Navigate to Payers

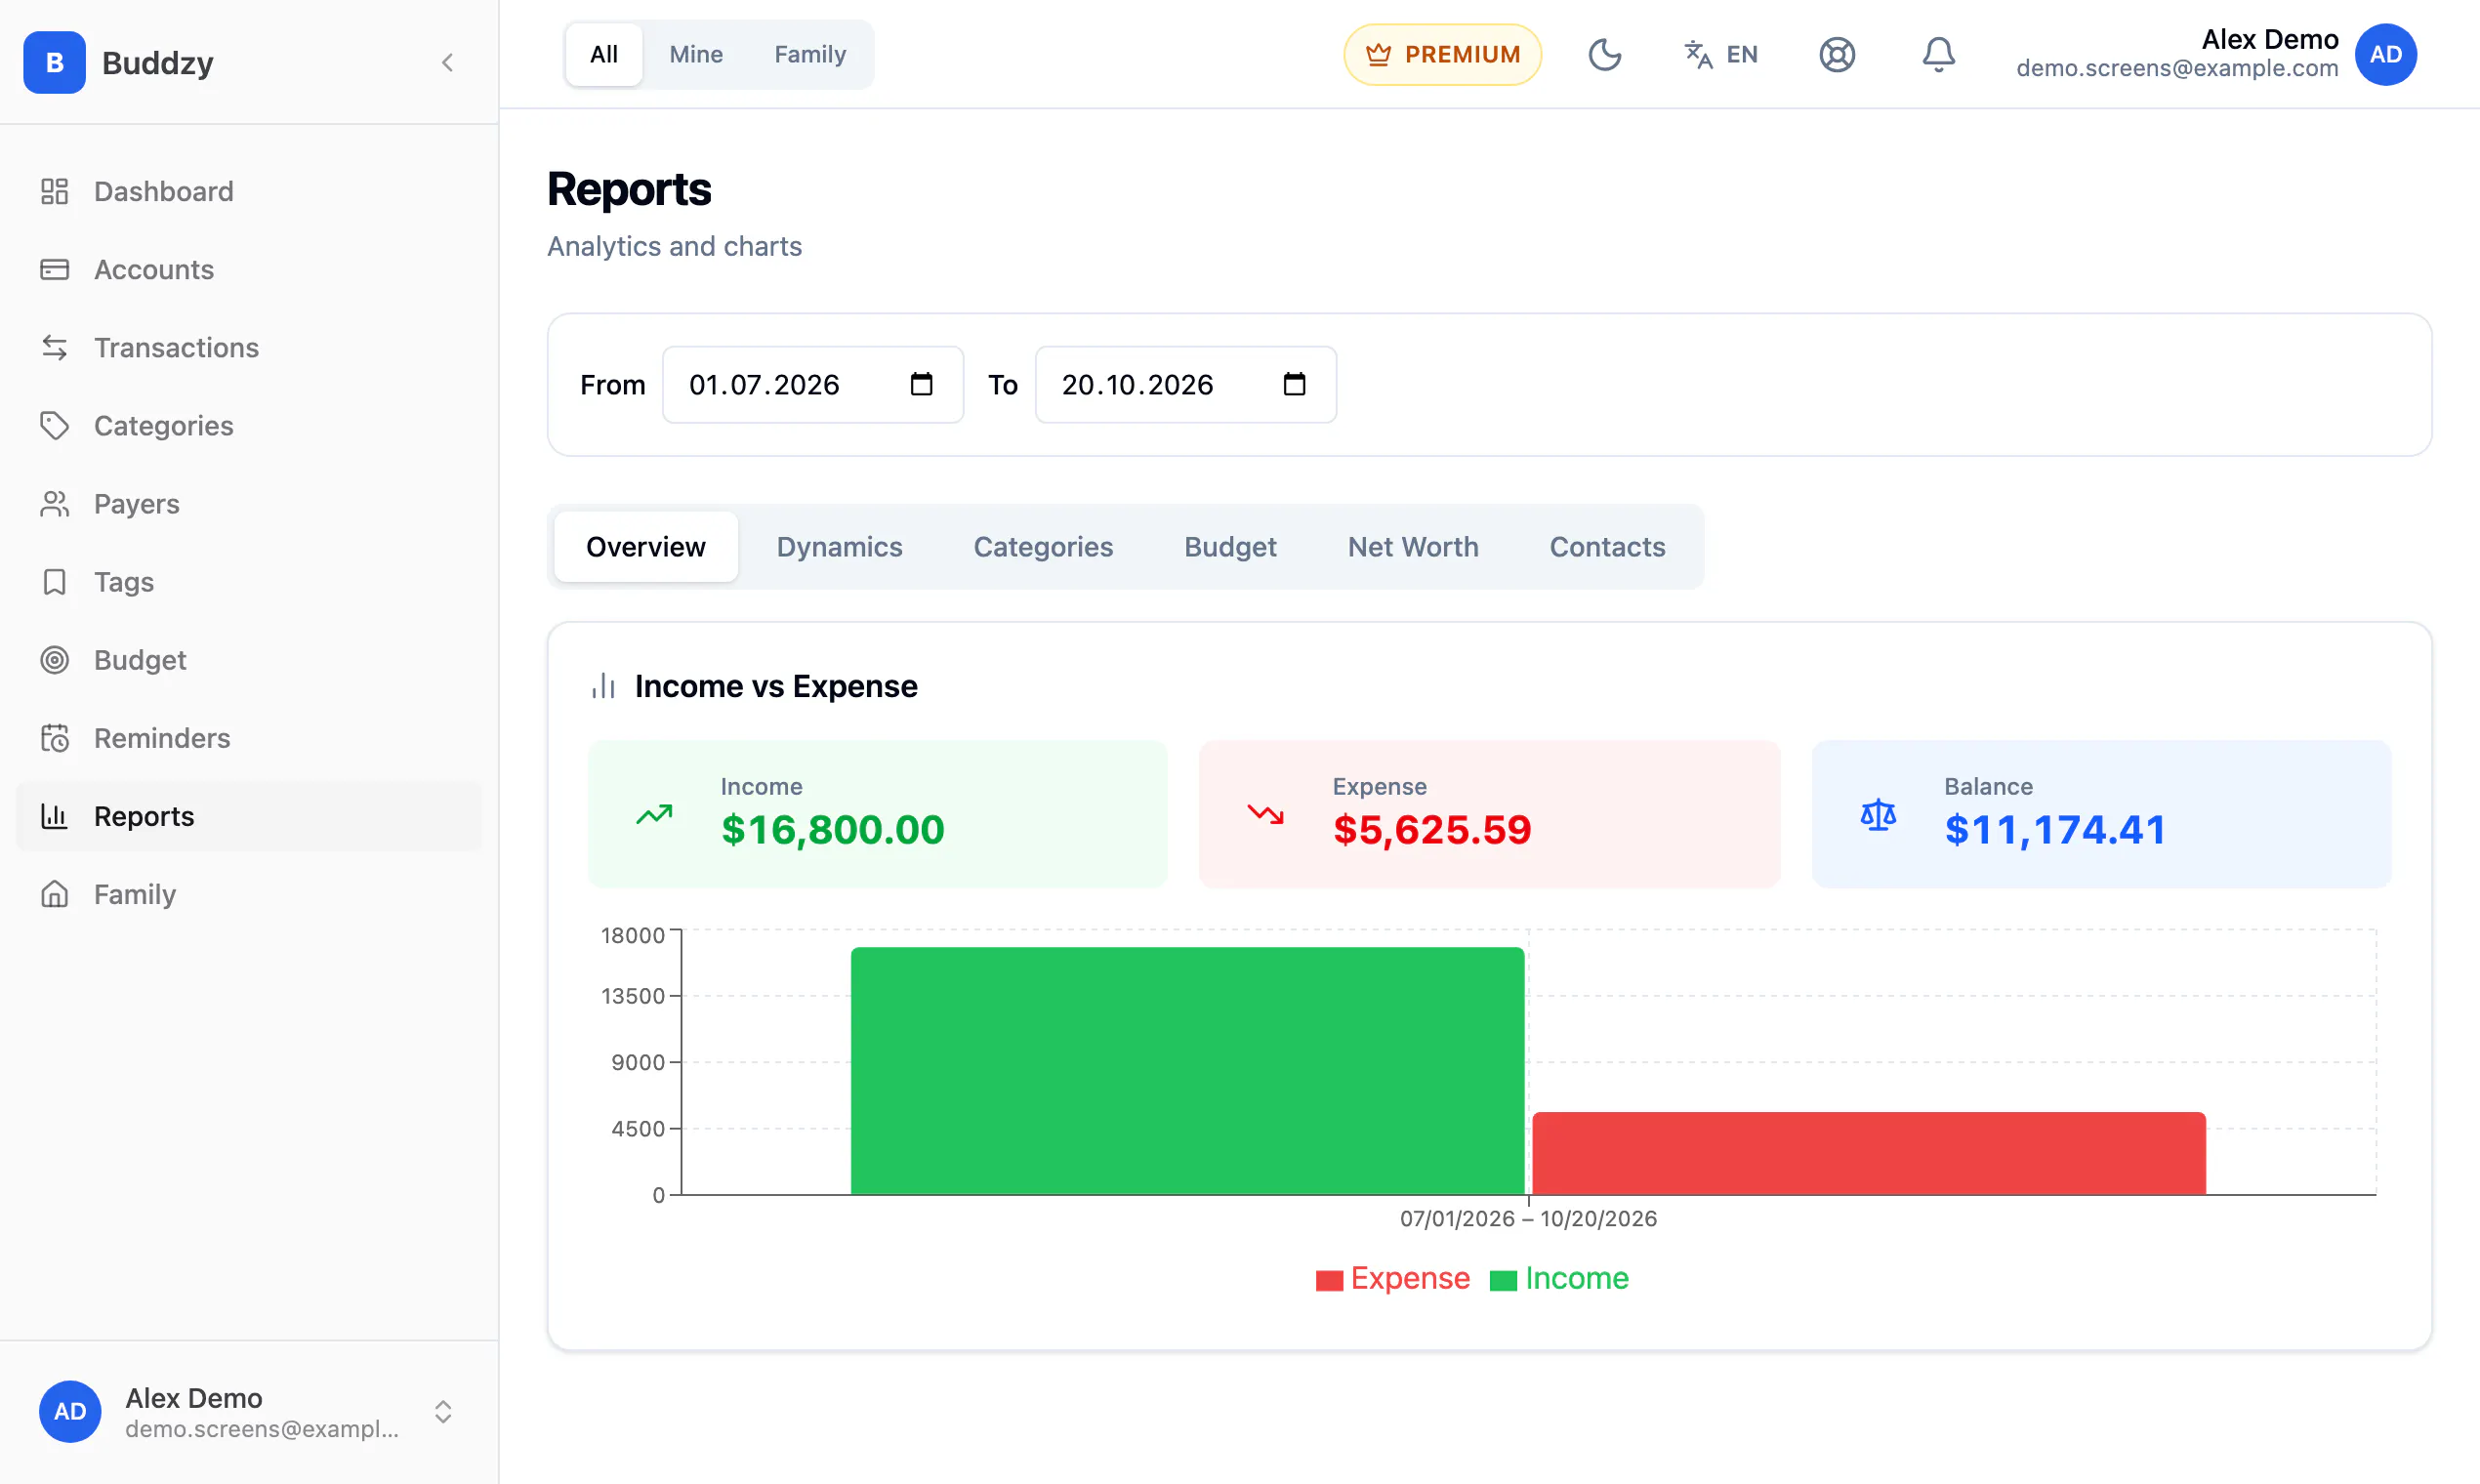(249, 503)
